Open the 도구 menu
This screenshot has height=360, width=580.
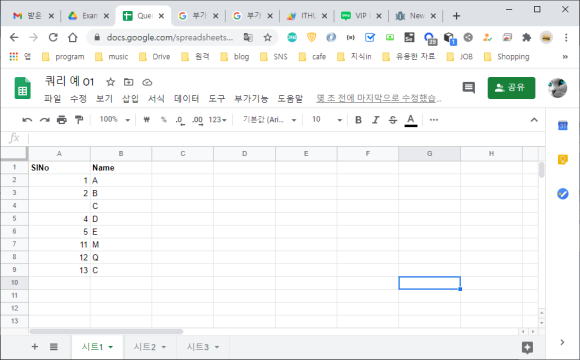(x=216, y=99)
